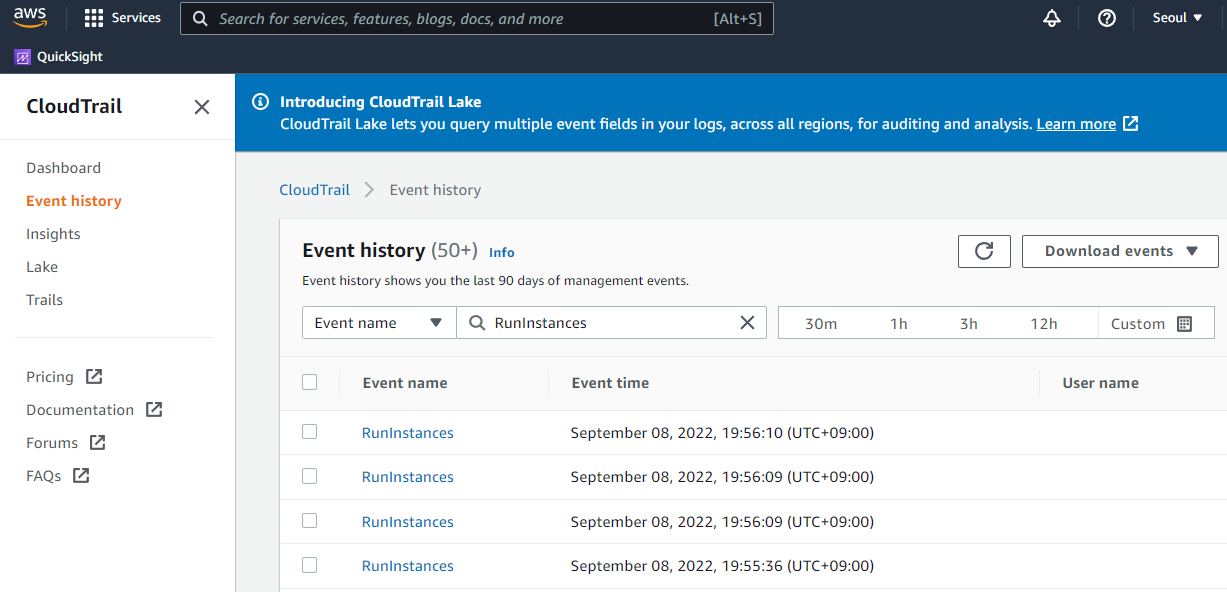Check the RunInstances event at 19:55:36

[x=310, y=565]
